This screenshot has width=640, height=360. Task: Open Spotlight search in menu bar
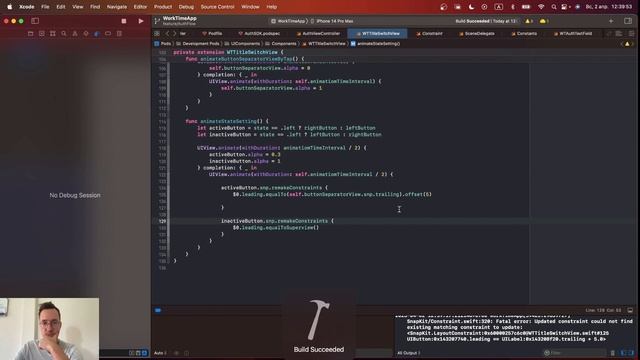[553, 7]
